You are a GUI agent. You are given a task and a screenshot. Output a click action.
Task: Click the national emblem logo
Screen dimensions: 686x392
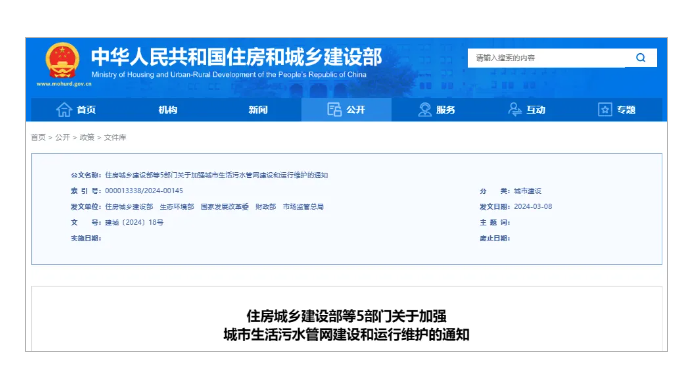coord(63,60)
